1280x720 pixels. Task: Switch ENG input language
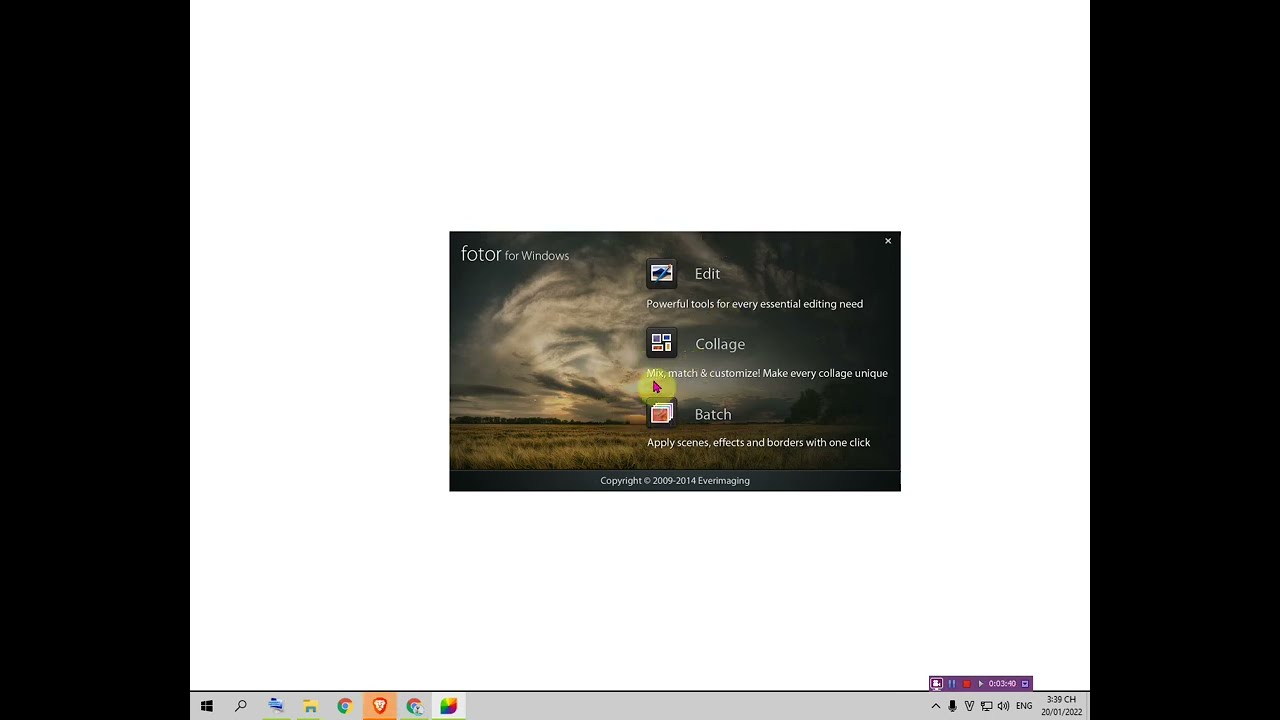click(x=1024, y=706)
